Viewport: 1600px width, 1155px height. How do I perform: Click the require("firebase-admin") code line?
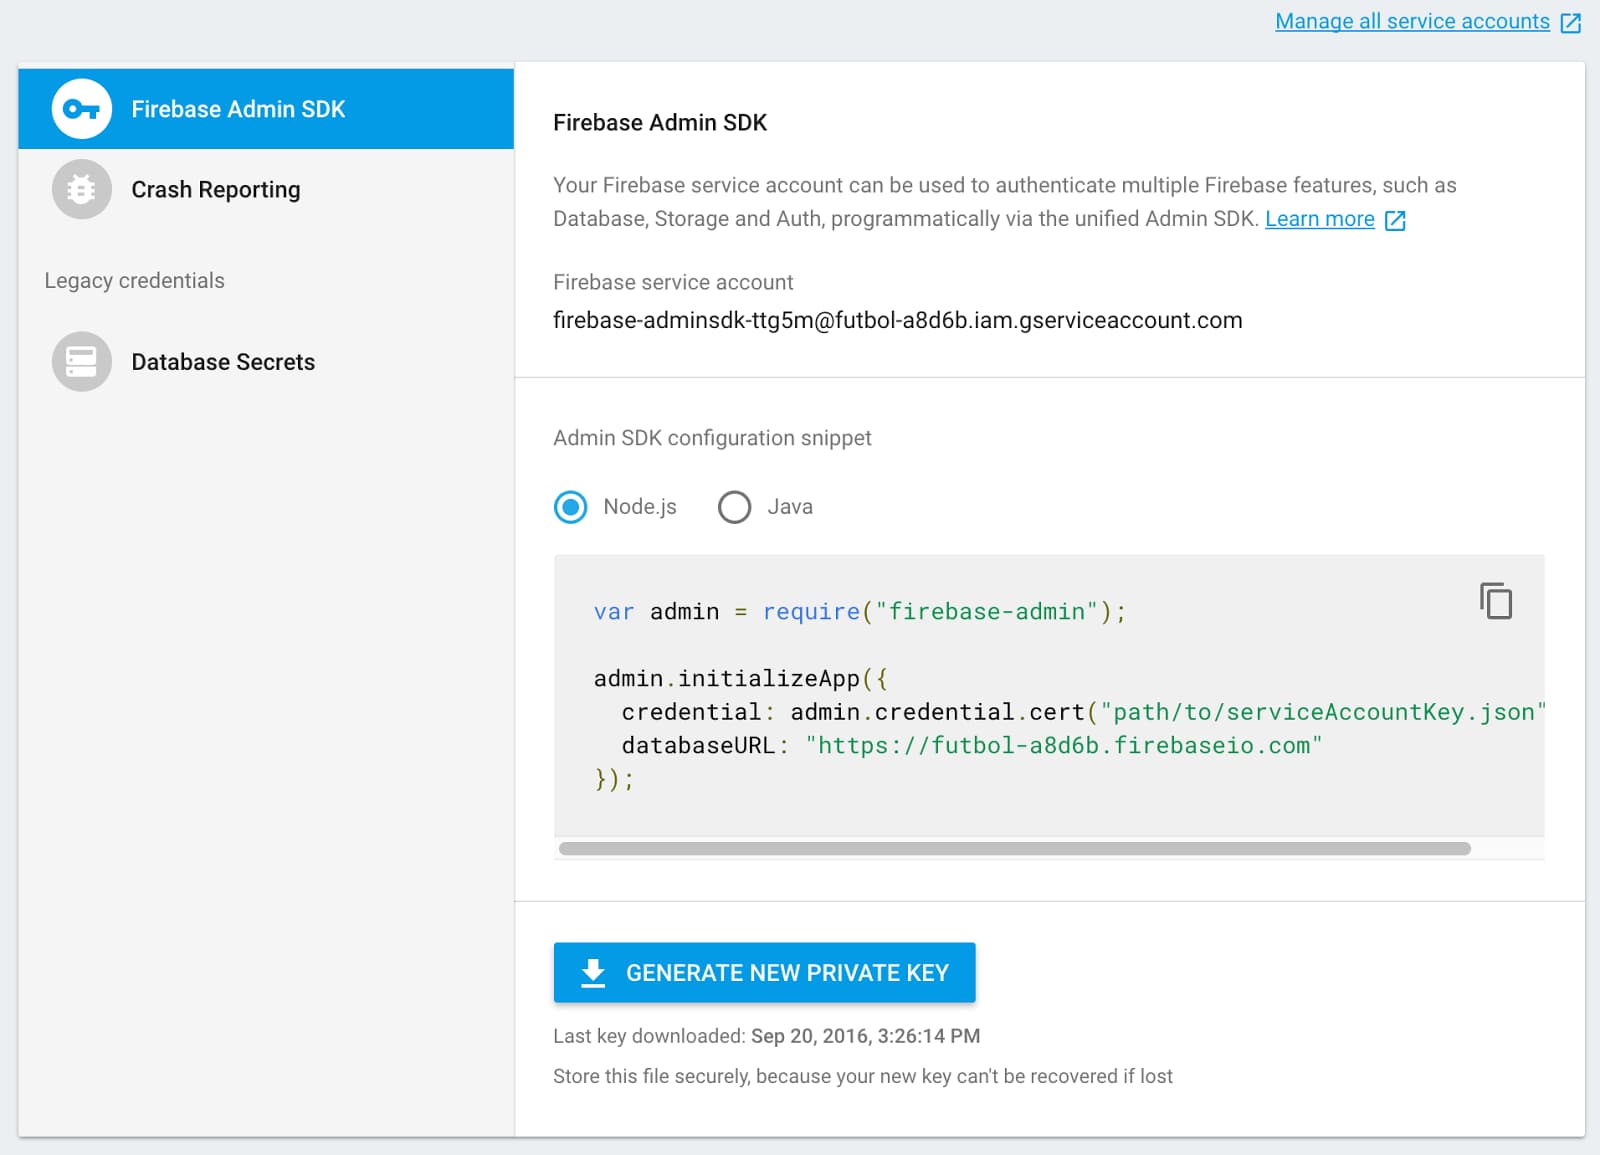[860, 612]
